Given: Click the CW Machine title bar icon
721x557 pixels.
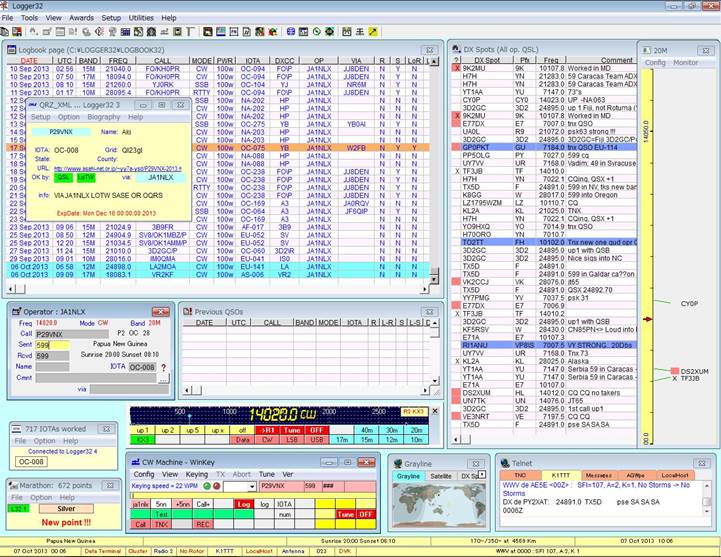Looking at the screenshot, I should click(x=135, y=462).
